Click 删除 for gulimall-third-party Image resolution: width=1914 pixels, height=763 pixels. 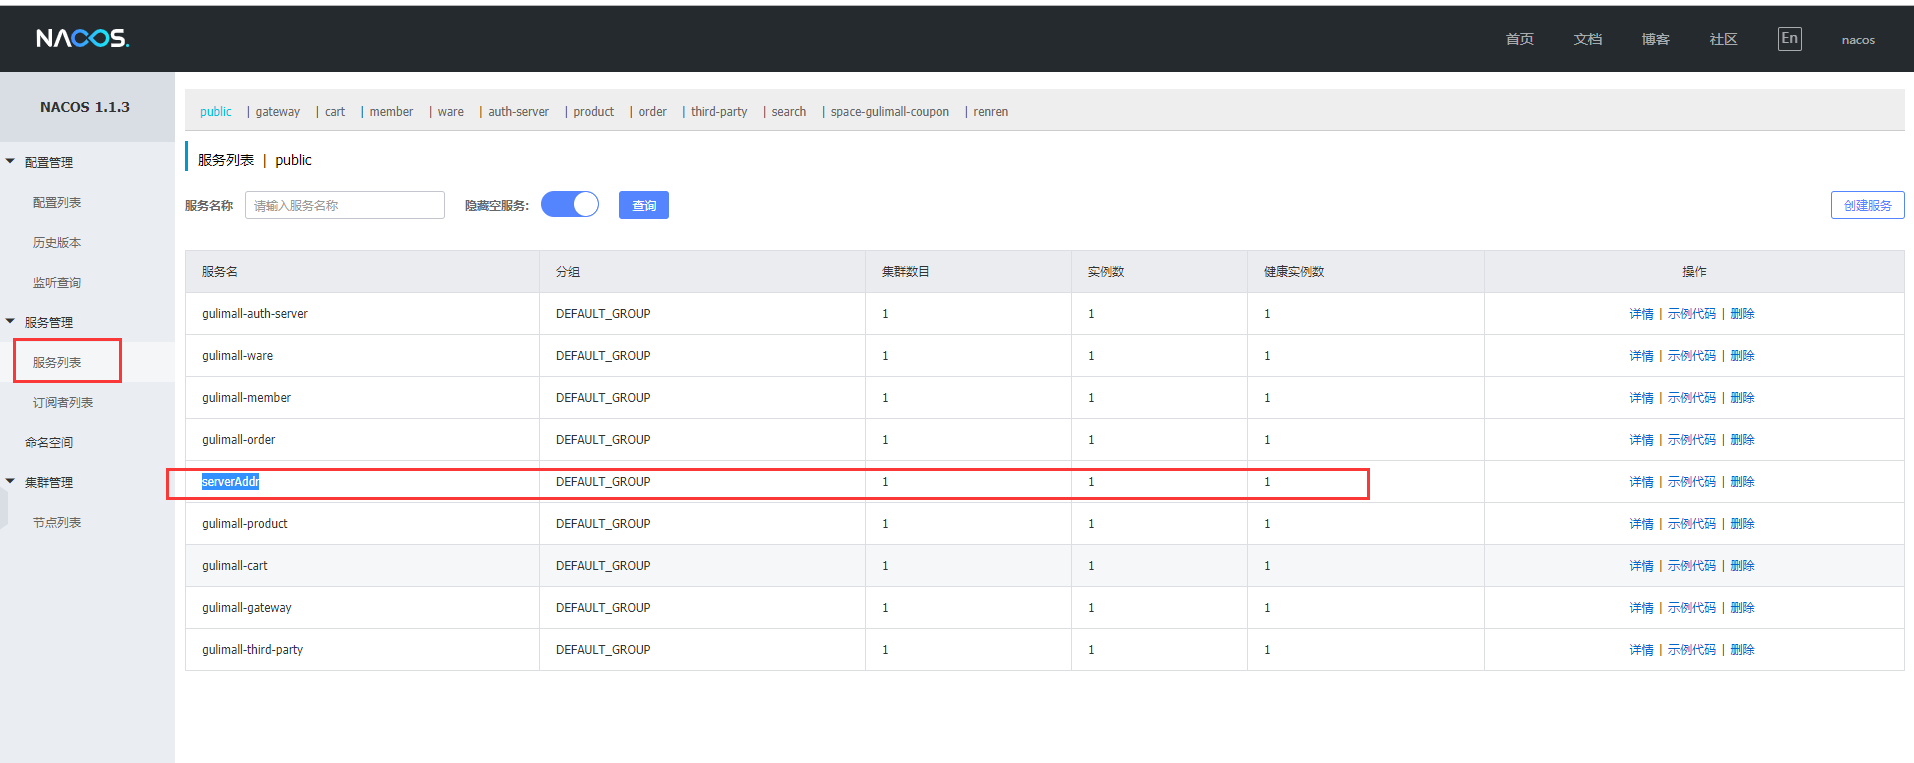click(1742, 650)
